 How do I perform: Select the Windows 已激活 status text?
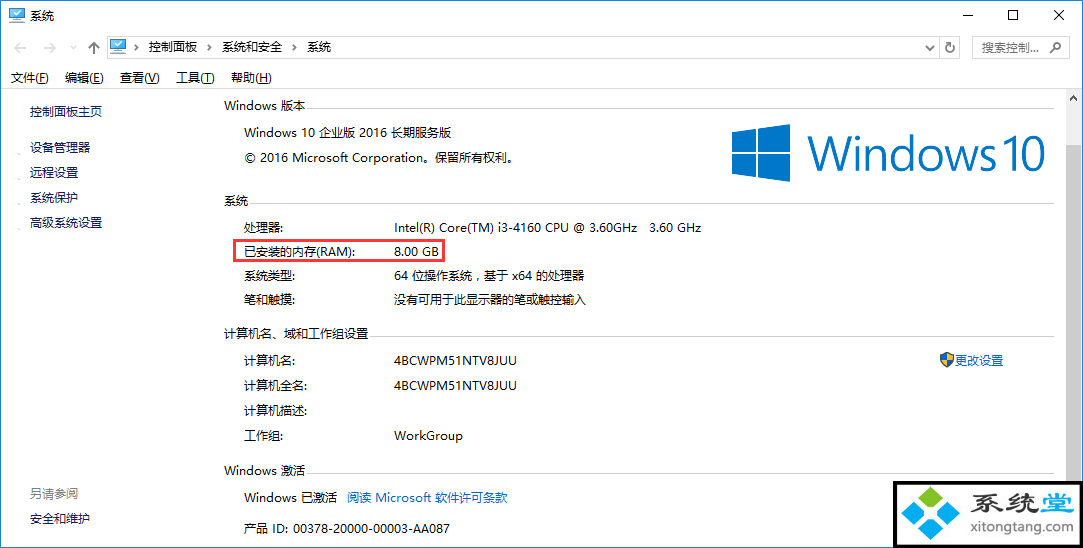click(x=290, y=498)
